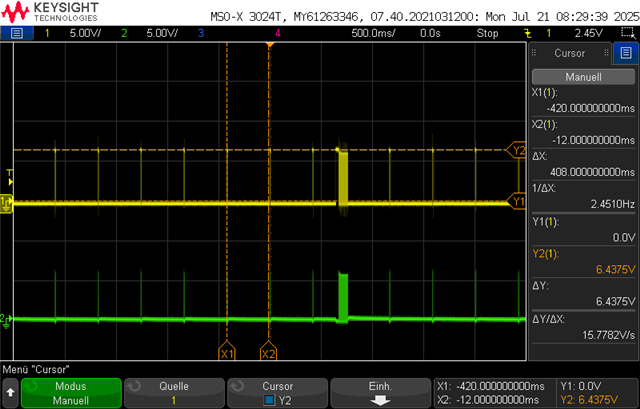
Task: Click the Y1/Y2 cursor values softkey
Action: pos(597,393)
